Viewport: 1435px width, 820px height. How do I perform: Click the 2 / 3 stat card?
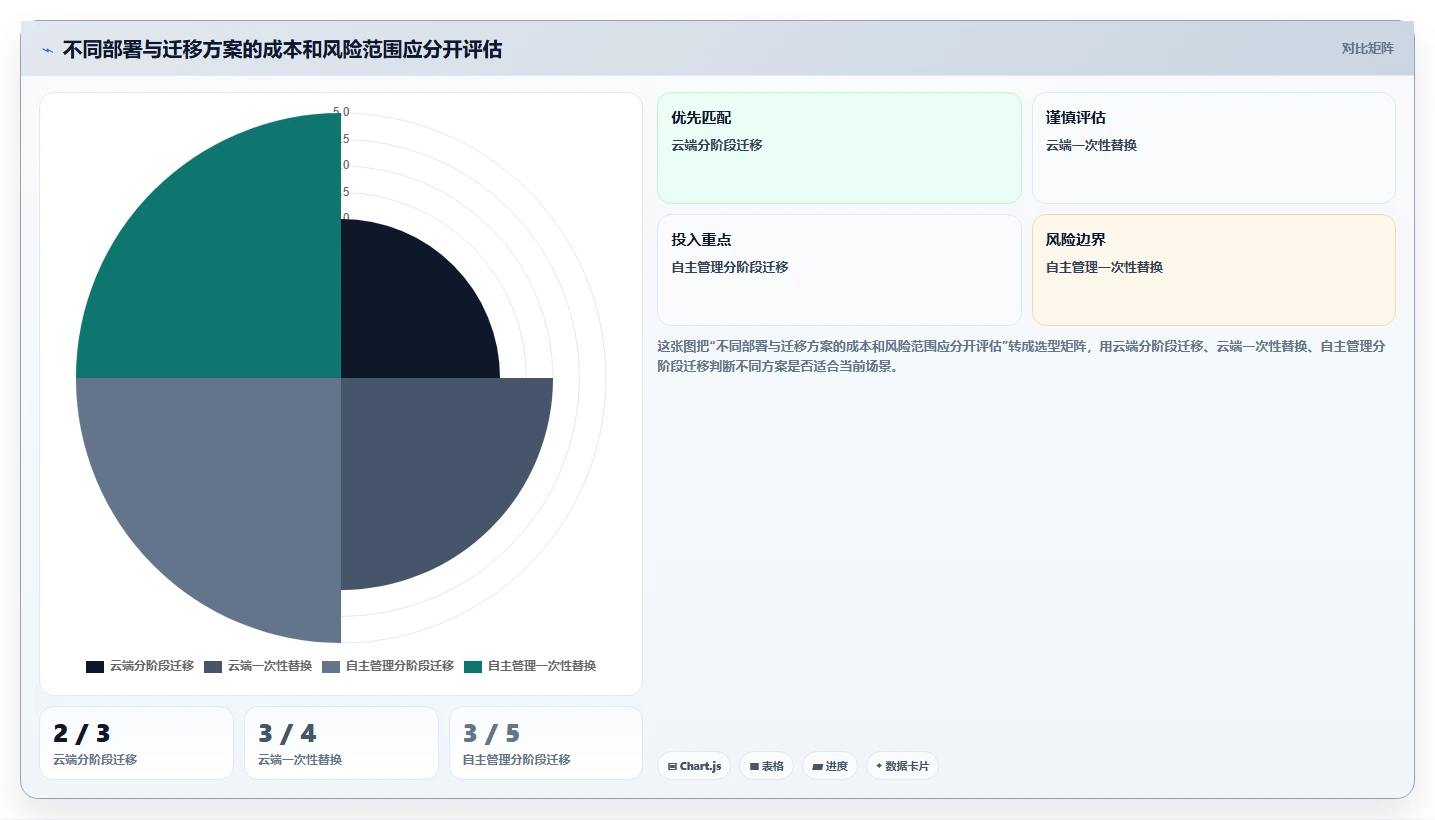click(136, 743)
